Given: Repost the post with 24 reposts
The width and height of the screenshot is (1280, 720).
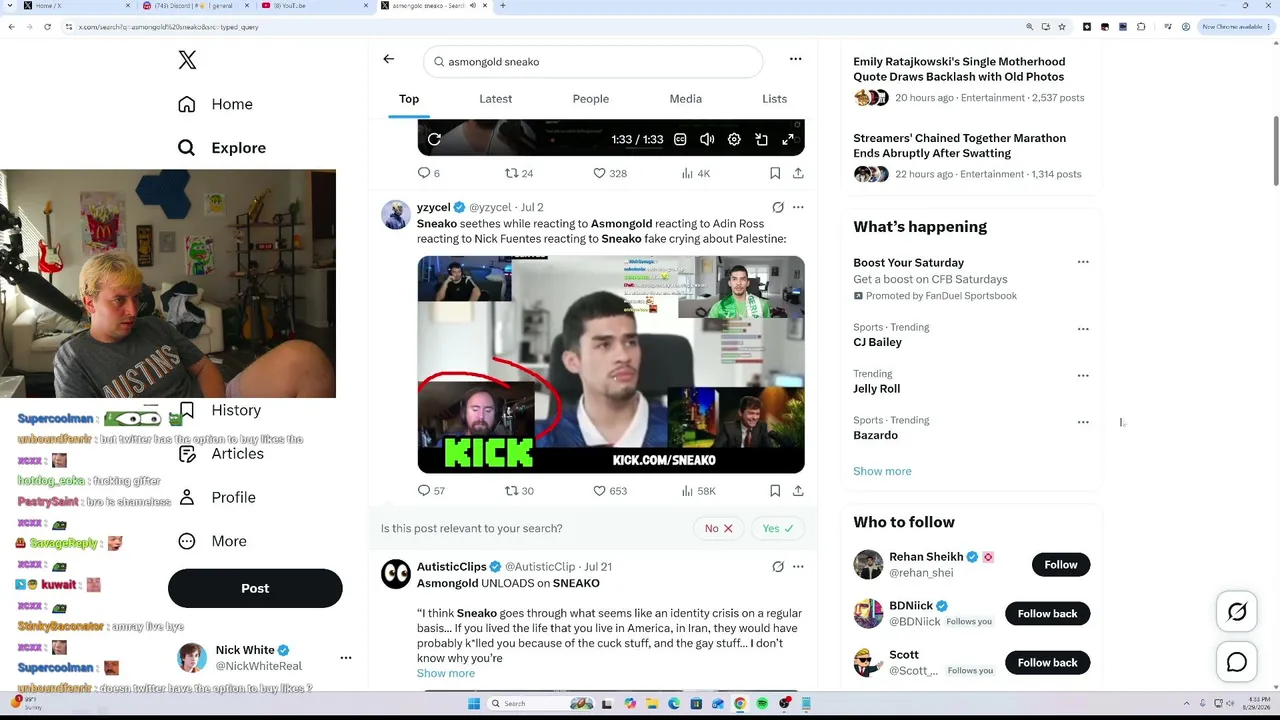Looking at the screenshot, I should pyautogui.click(x=519, y=173).
